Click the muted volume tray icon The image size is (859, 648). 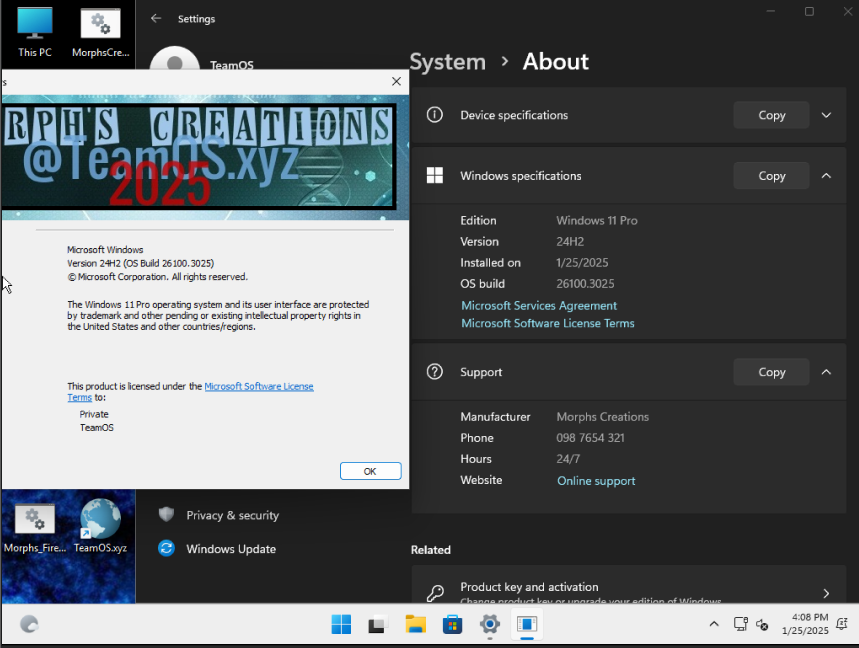click(762, 624)
